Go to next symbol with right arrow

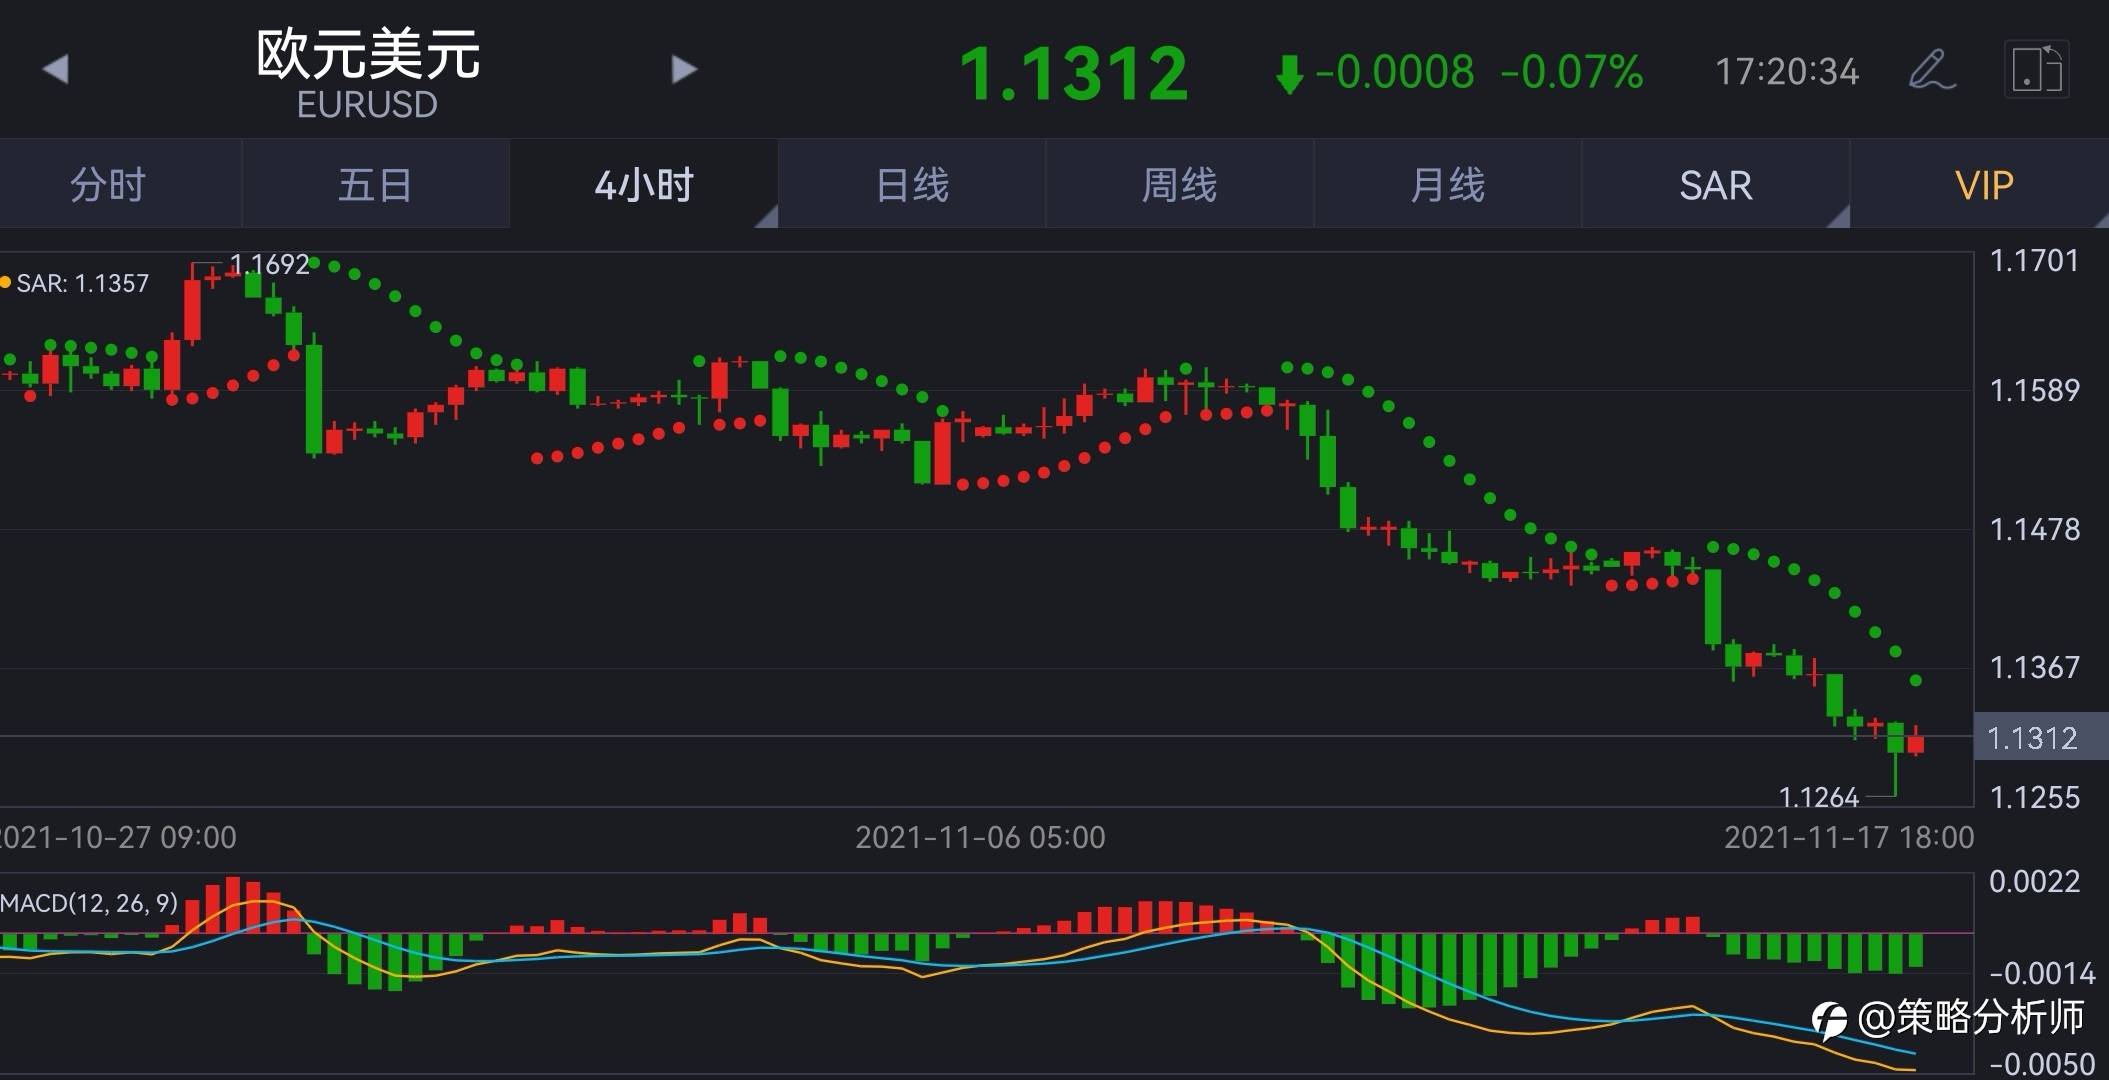tap(684, 69)
